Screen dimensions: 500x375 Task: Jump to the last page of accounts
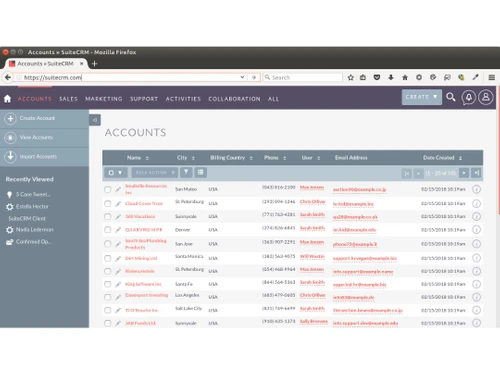[477, 173]
